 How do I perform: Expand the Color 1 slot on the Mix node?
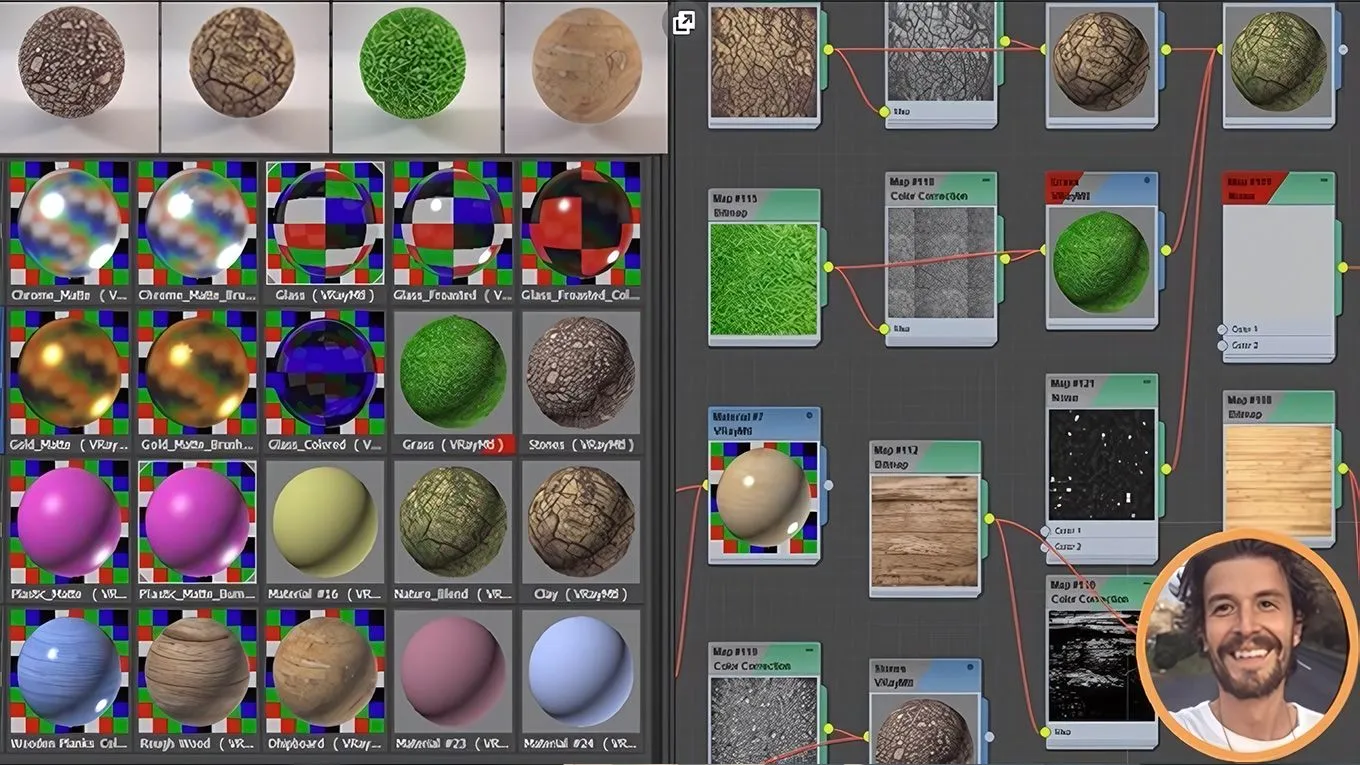[1221, 330]
